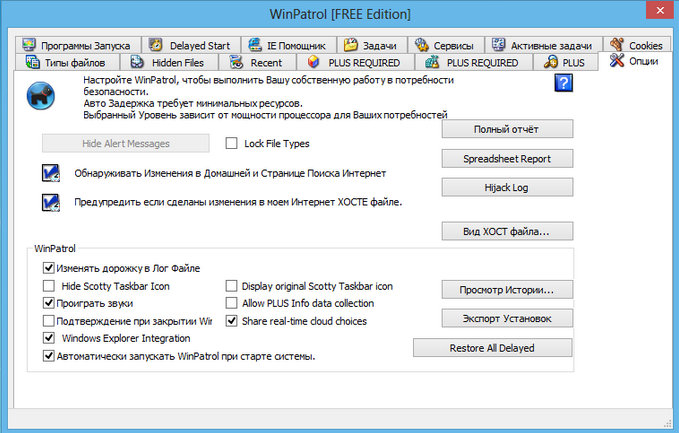Click the window resize grip corner
This screenshot has width=679, height=433.
667,423
